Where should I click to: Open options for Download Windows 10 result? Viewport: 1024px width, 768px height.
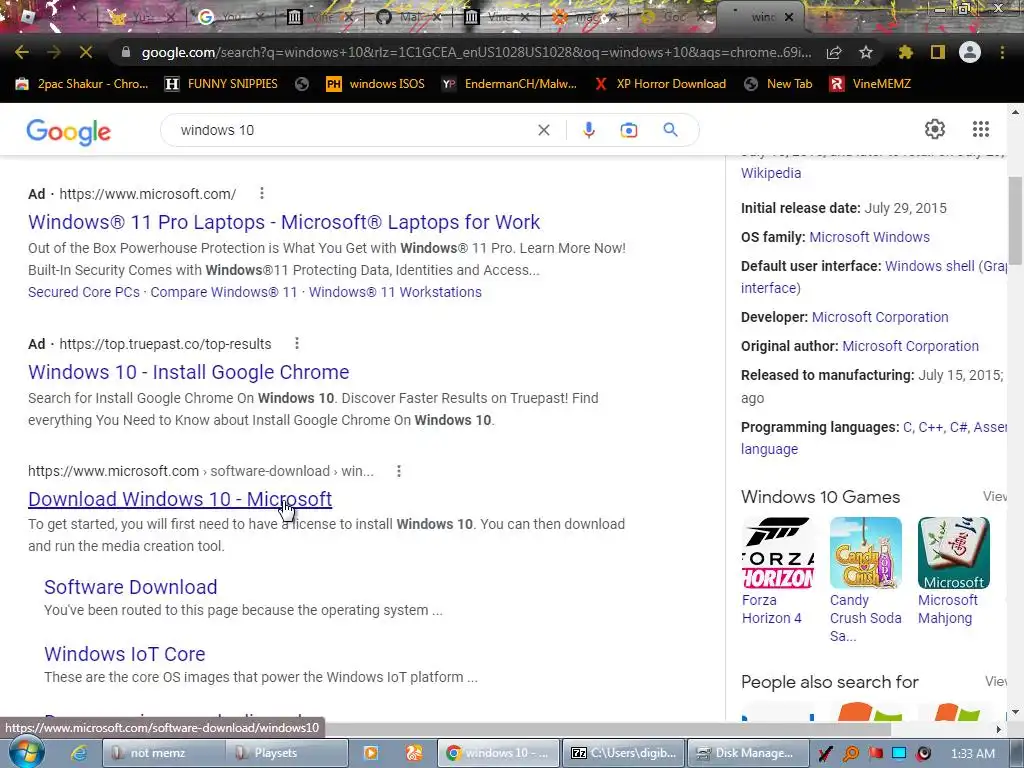(399, 471)
